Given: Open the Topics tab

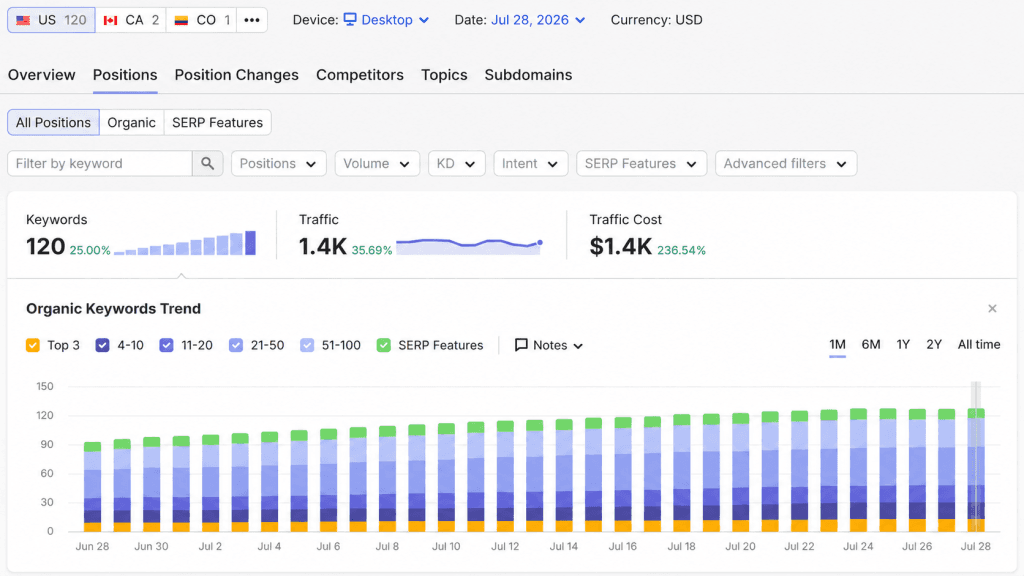Looking at the screenshot, I should pos(444,75).
